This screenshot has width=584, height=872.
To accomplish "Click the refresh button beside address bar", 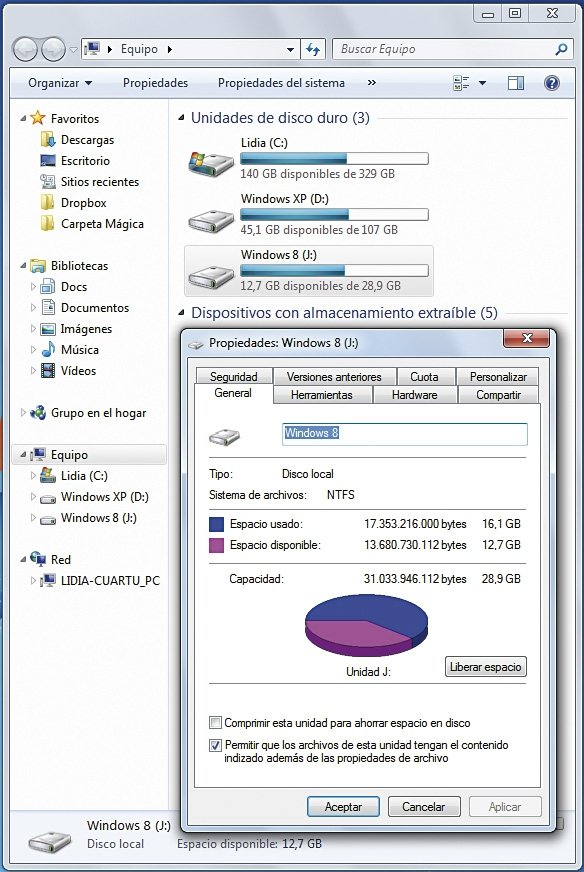I will [x=313, y=49].
